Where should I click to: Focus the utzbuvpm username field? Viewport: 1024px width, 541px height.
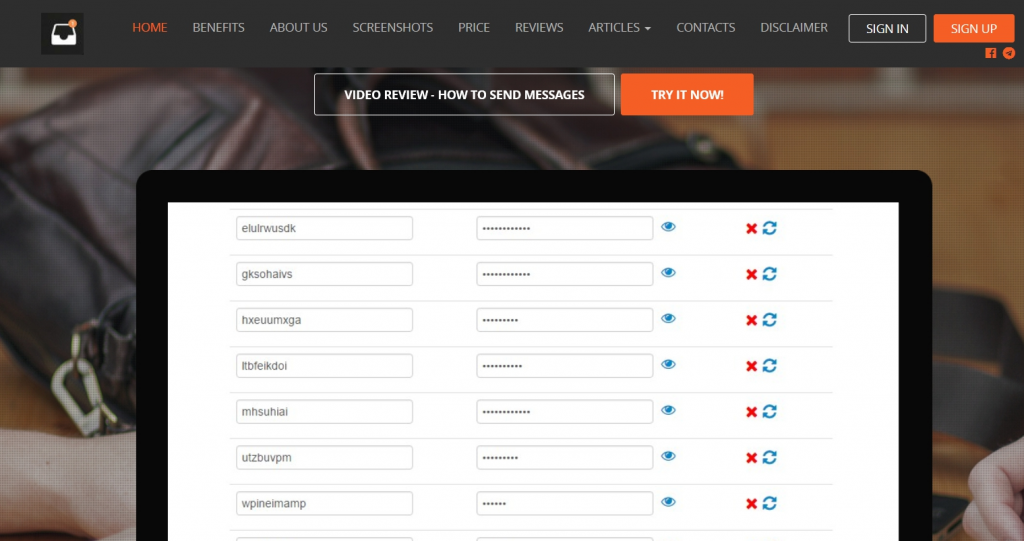tap(325, 457)
